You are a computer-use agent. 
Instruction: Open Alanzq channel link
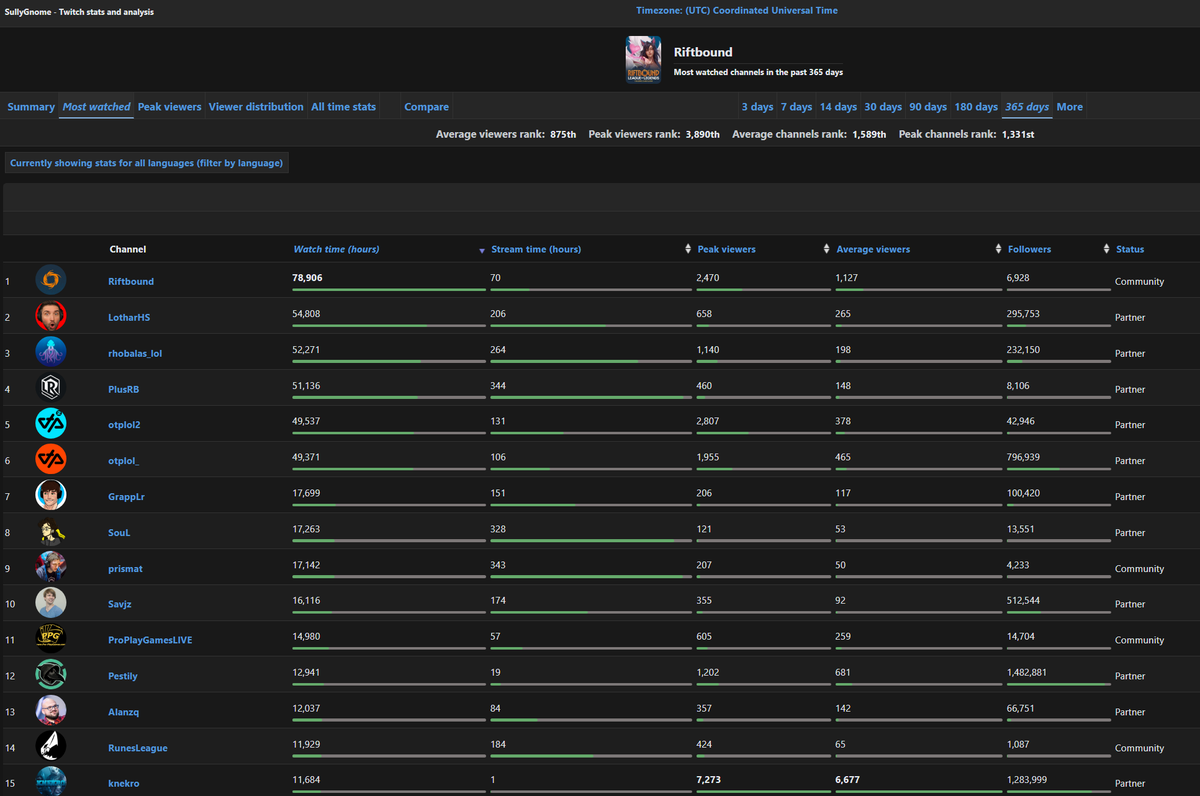124,713
